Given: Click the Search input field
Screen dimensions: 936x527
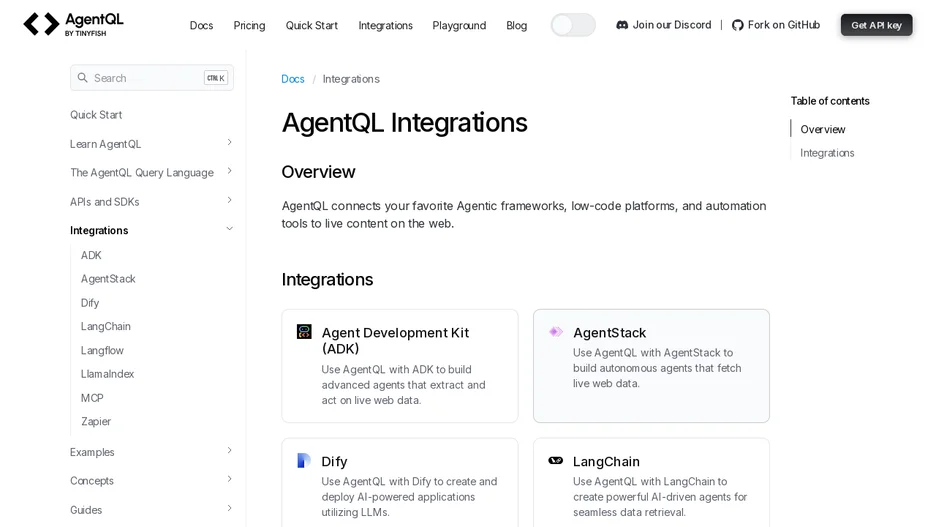Looking at the screenshot, I should tap(152, 78).
